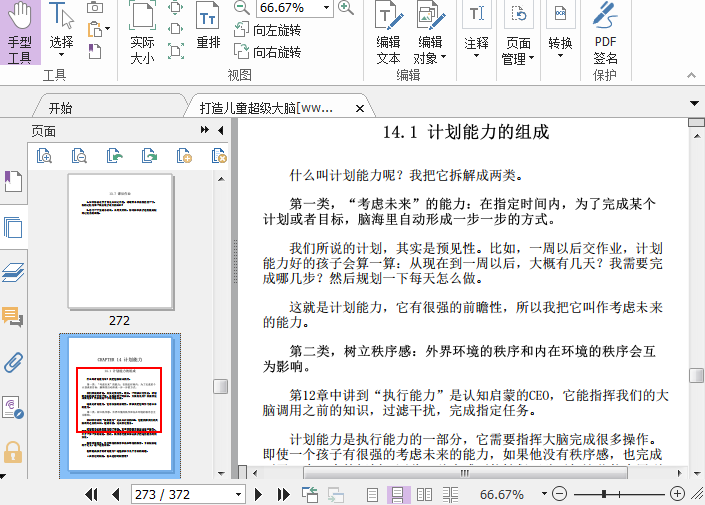Click the rotate page clockwise icon
Image resolution: width=705 pixels, height=505 pixels.
pyautogui.click(x=149, y=156)
